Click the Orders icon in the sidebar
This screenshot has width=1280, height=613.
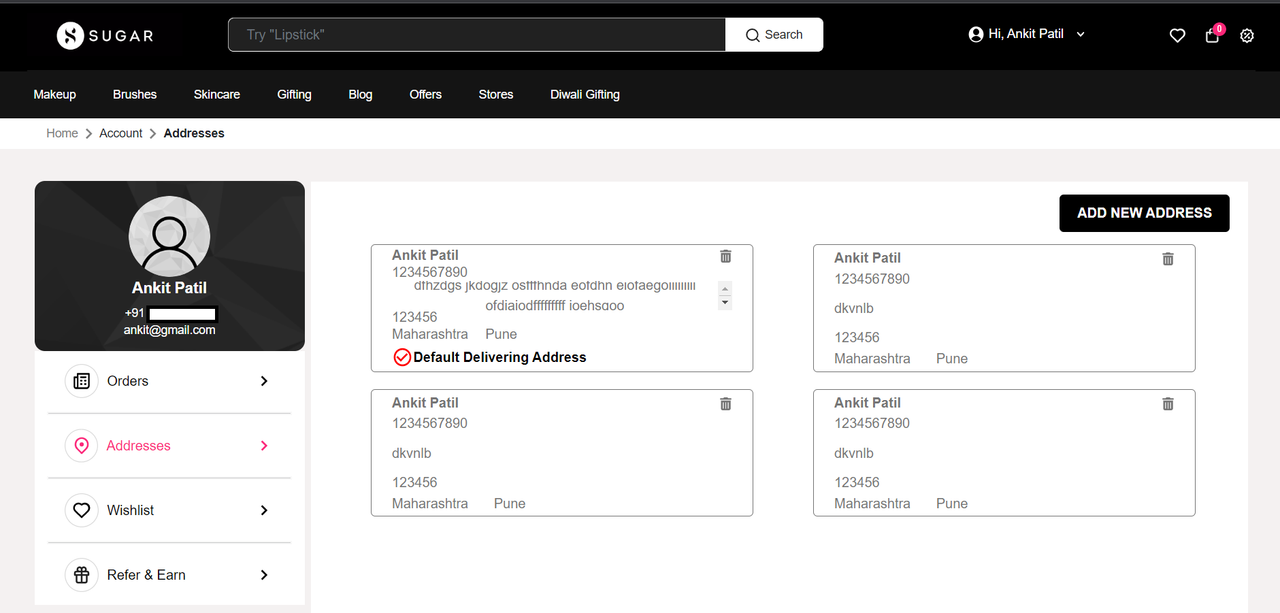81,381
